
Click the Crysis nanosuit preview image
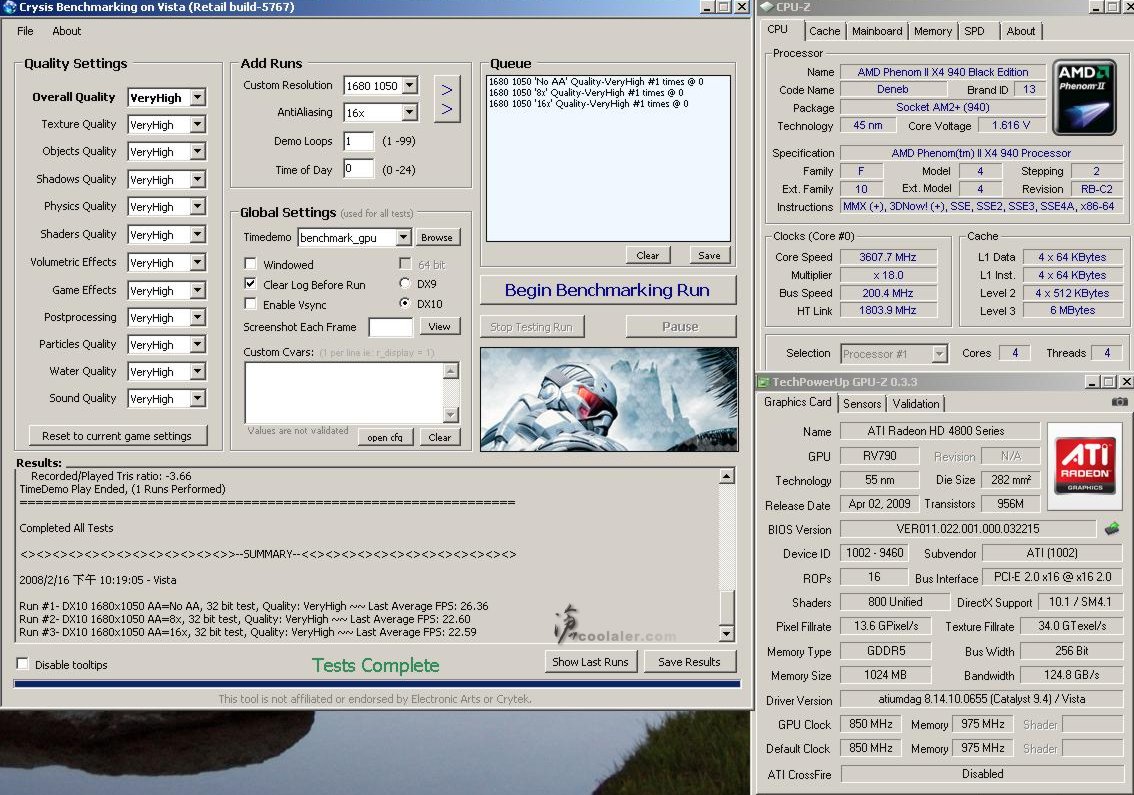(610, 399)
